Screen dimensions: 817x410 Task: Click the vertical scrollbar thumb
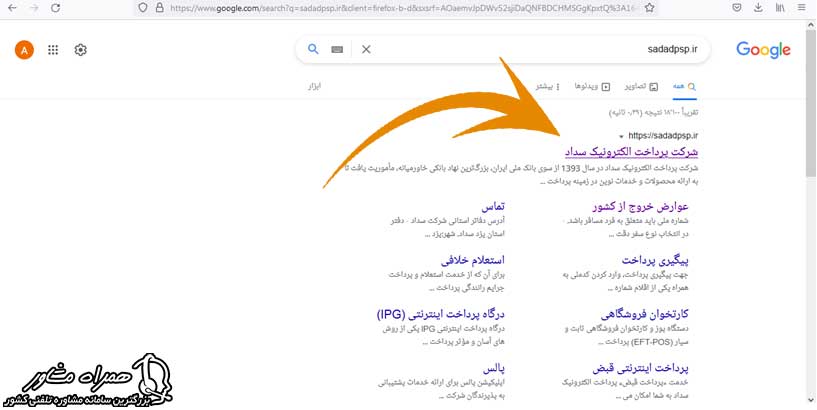pos(811,102)
